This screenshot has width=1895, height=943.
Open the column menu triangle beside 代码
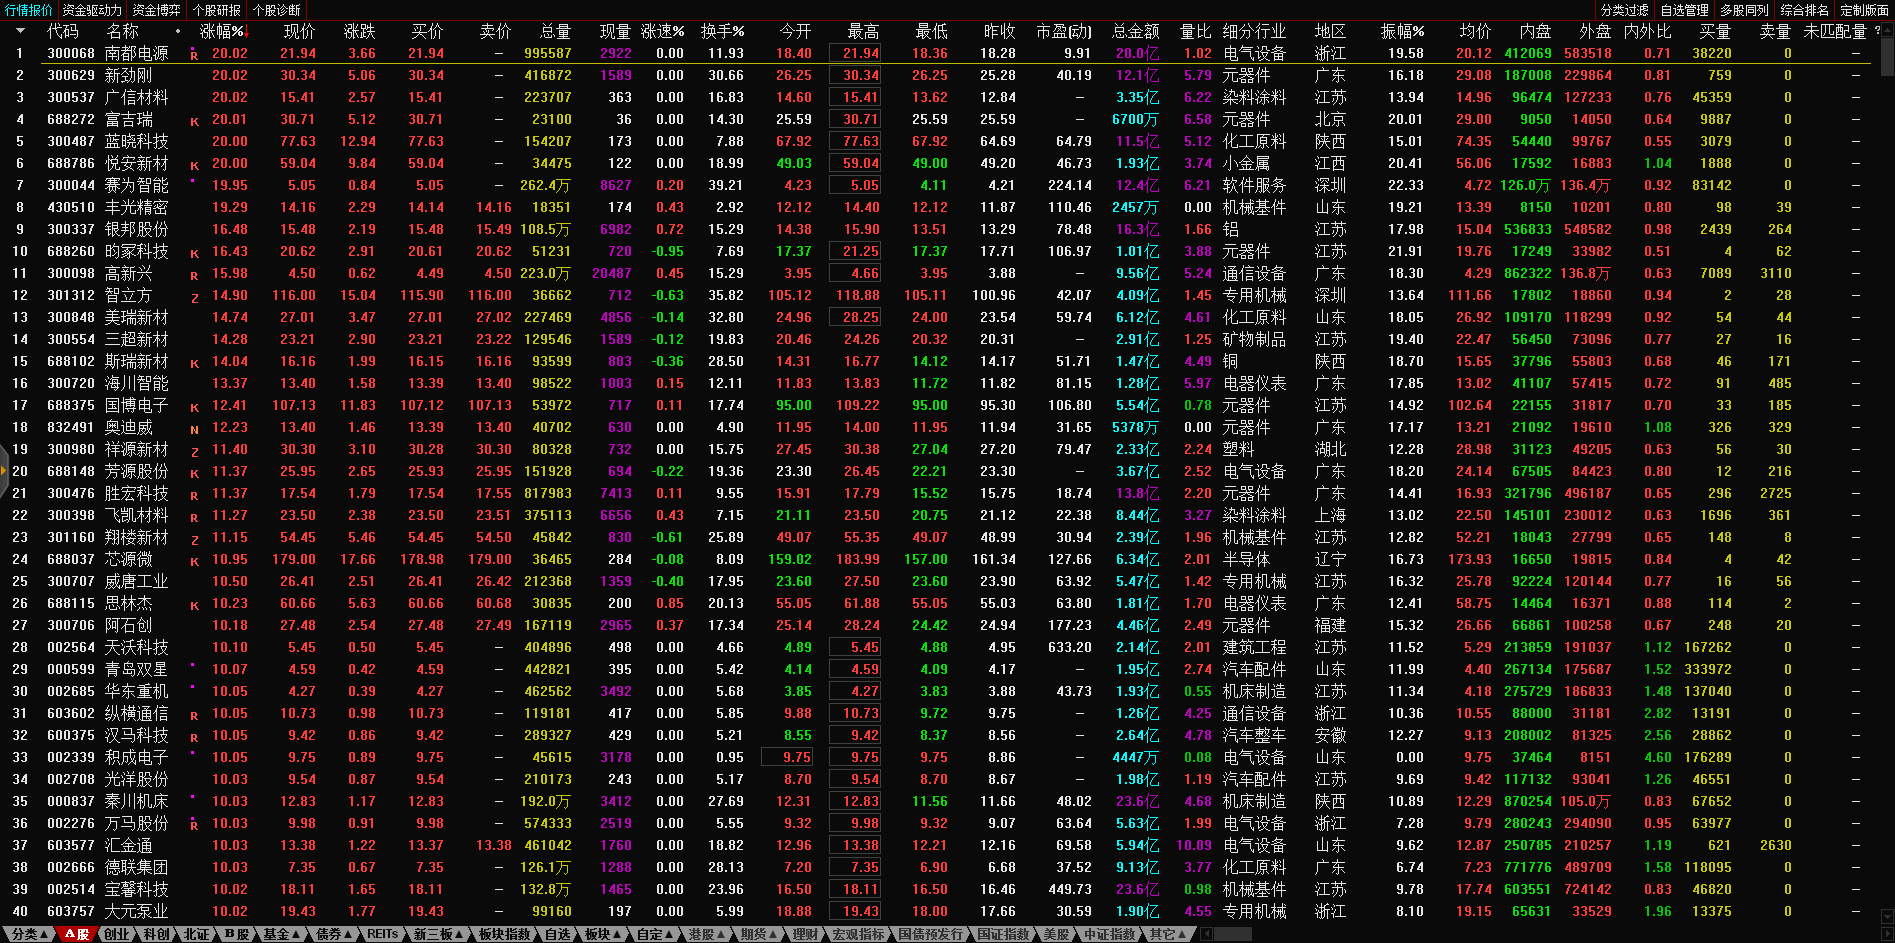tap(19, 31)
